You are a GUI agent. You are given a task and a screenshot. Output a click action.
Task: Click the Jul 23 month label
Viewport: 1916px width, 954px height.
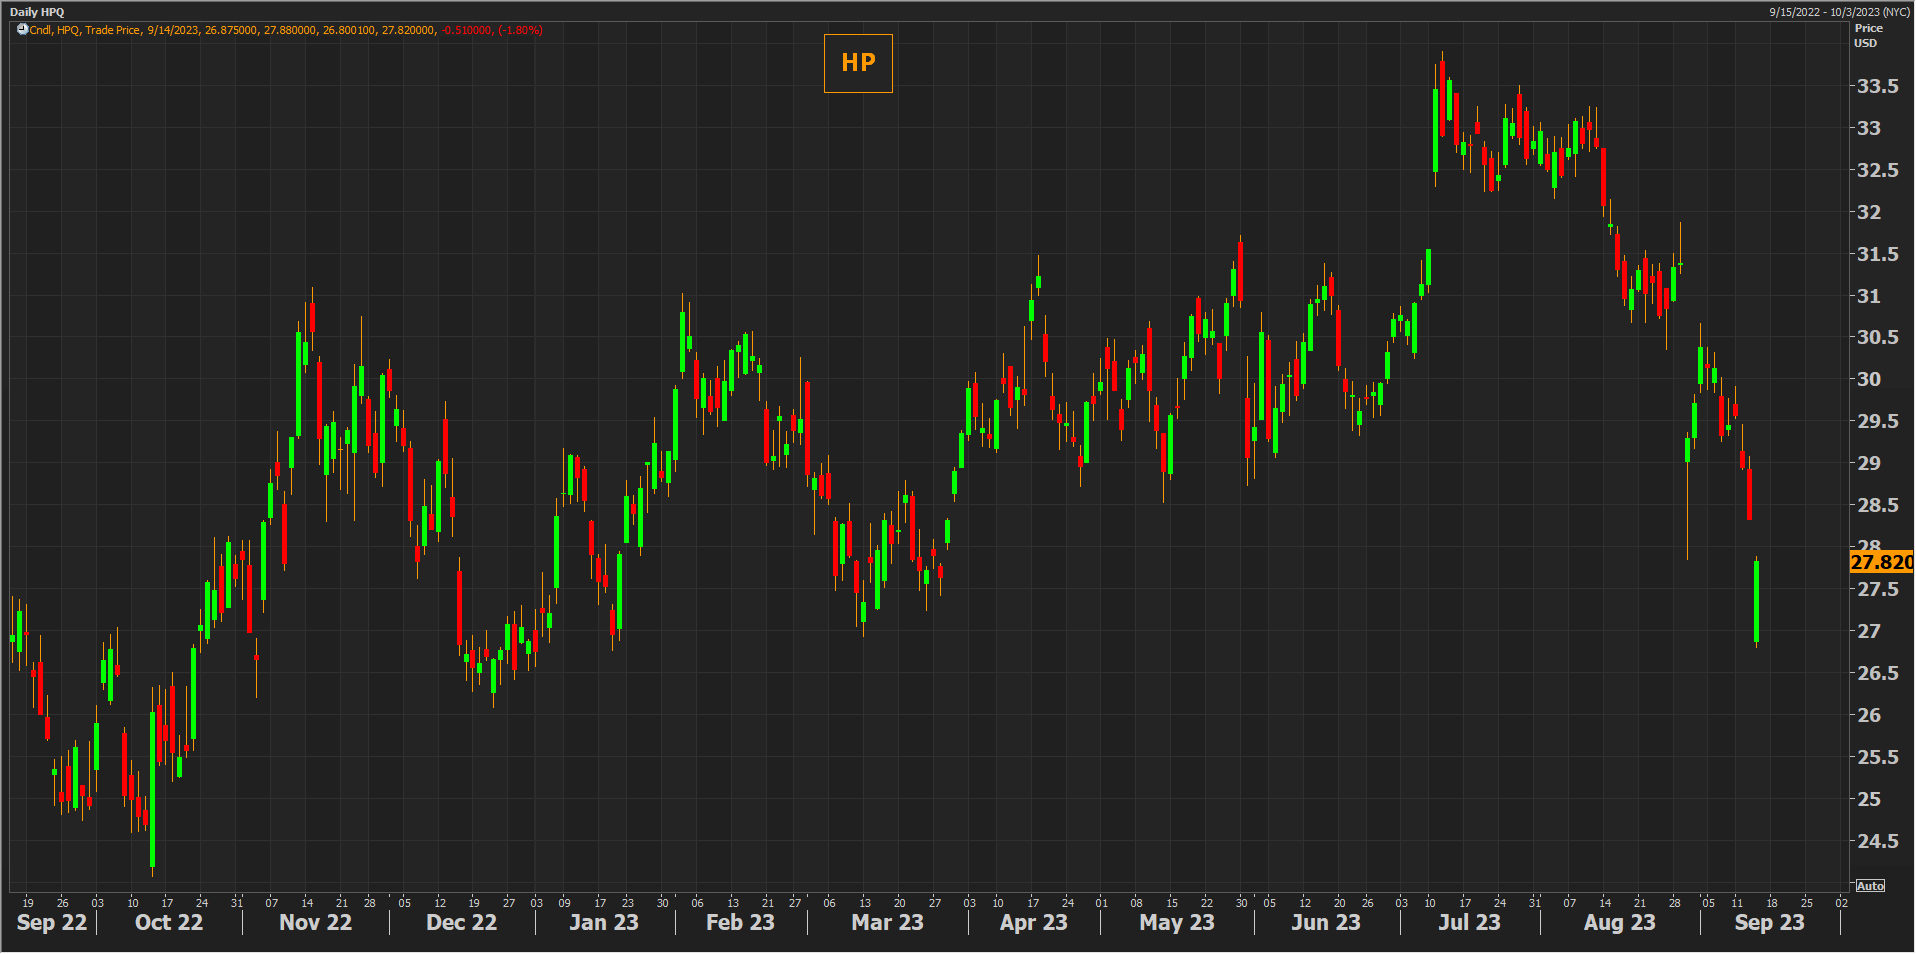coord(1469,922)
